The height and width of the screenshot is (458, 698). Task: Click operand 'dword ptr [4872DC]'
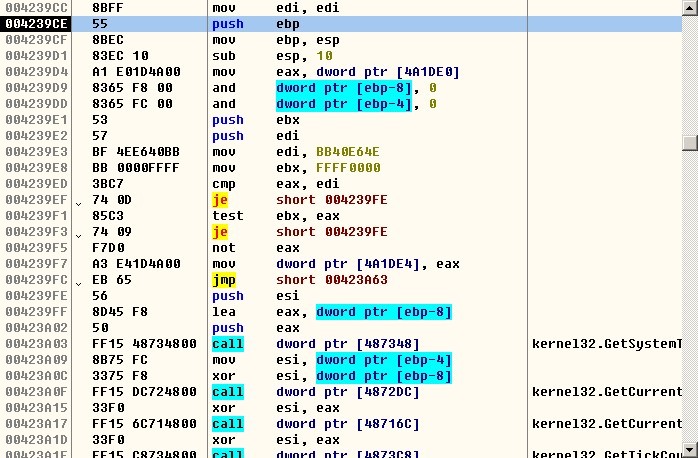[x=348, y=392]
